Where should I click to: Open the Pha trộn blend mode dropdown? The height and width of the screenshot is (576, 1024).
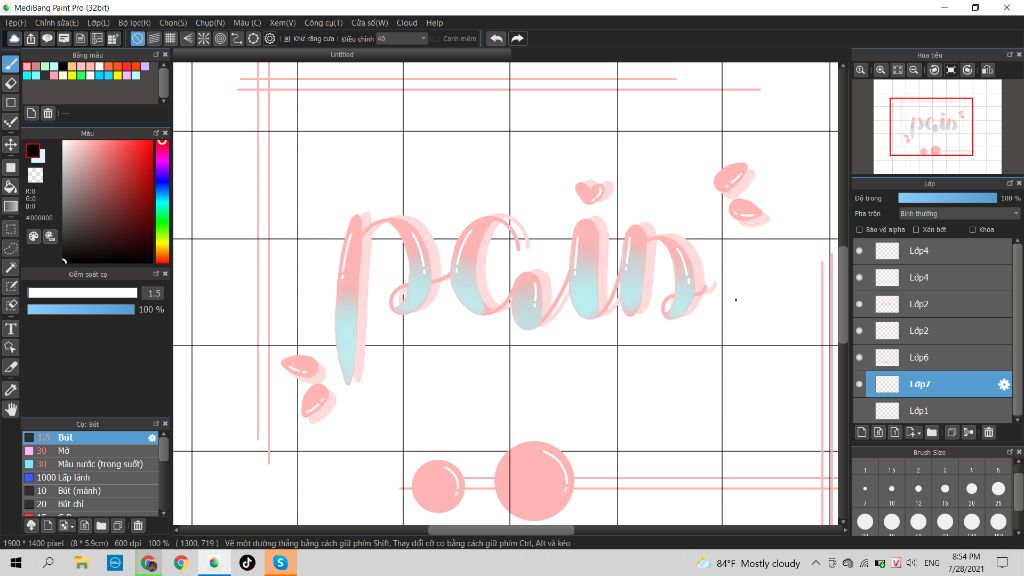[x=959, y=214]
